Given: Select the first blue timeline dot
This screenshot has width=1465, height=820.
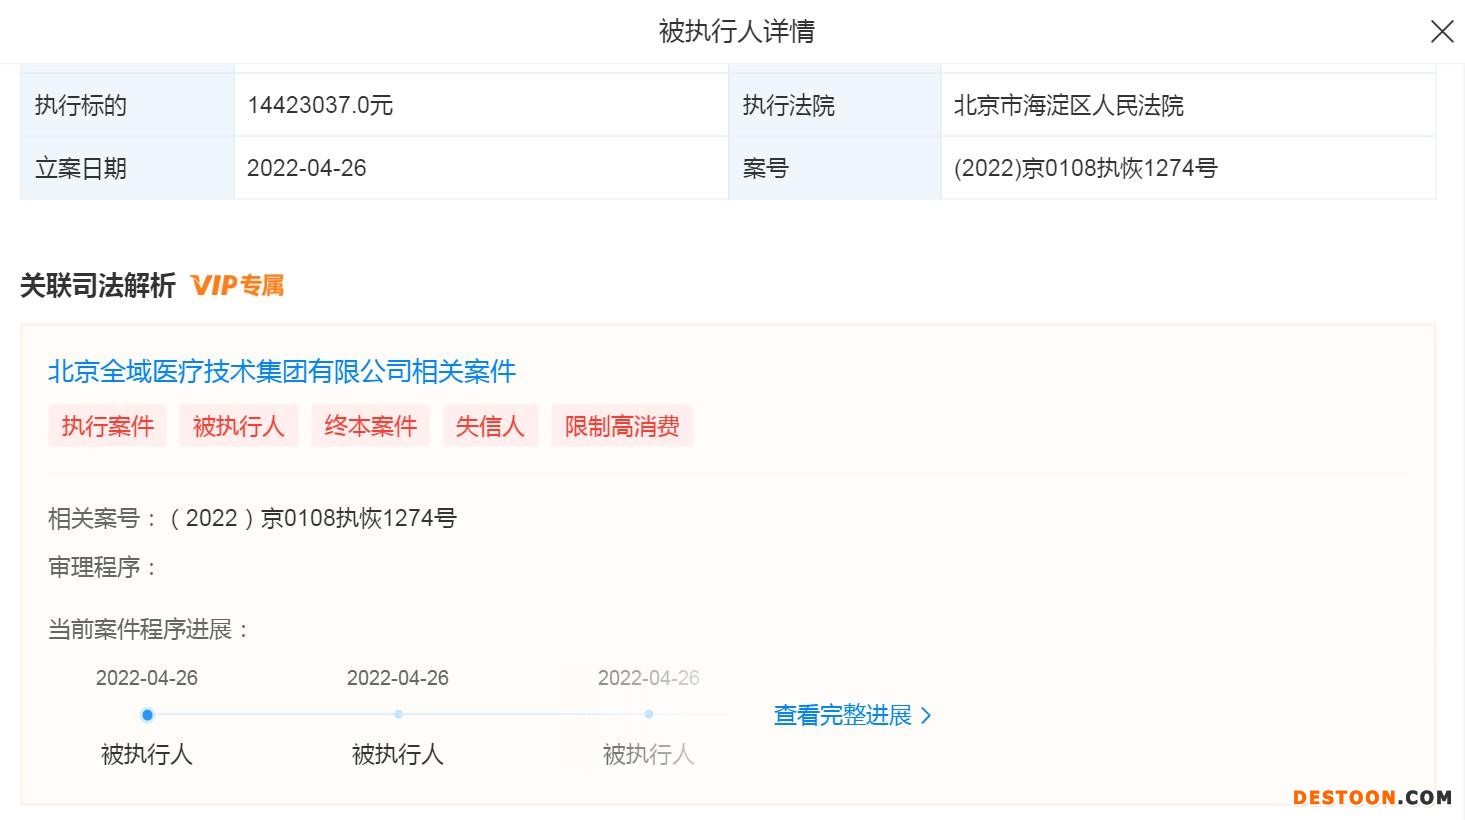Looking at the screenshot, I should (x=147, y=715).
